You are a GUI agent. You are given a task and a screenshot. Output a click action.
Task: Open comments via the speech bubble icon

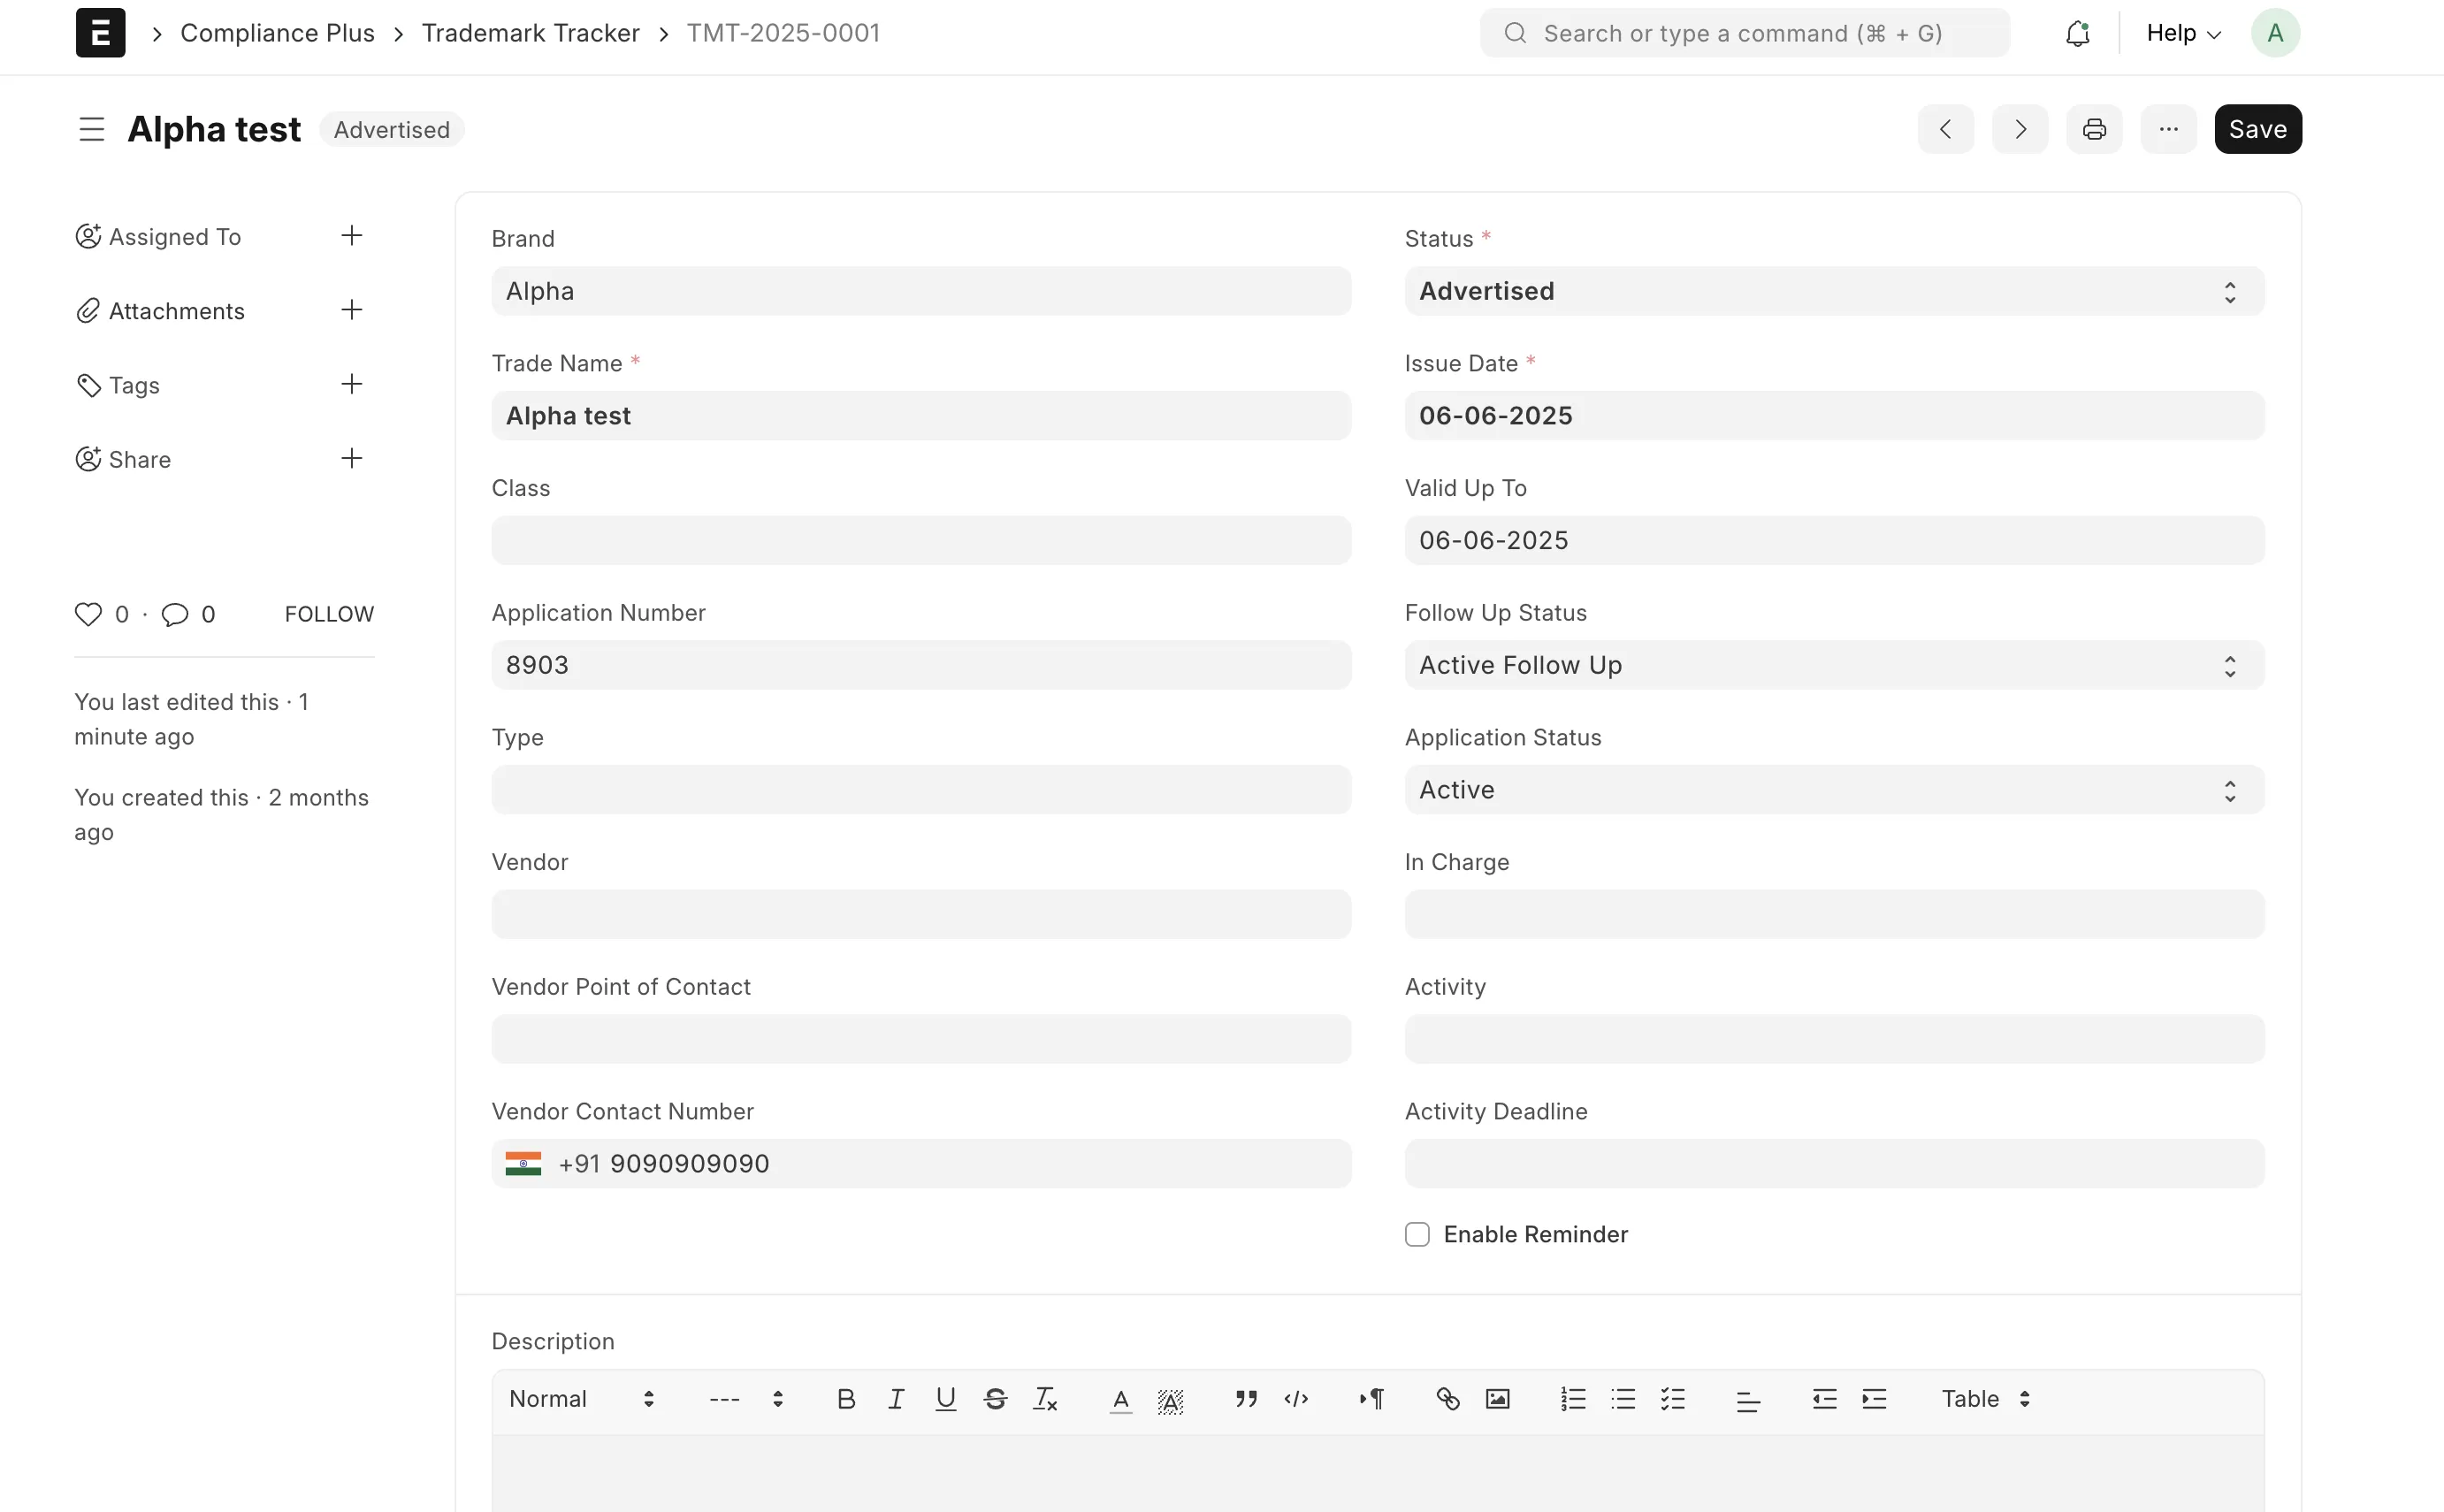point(175,614)
